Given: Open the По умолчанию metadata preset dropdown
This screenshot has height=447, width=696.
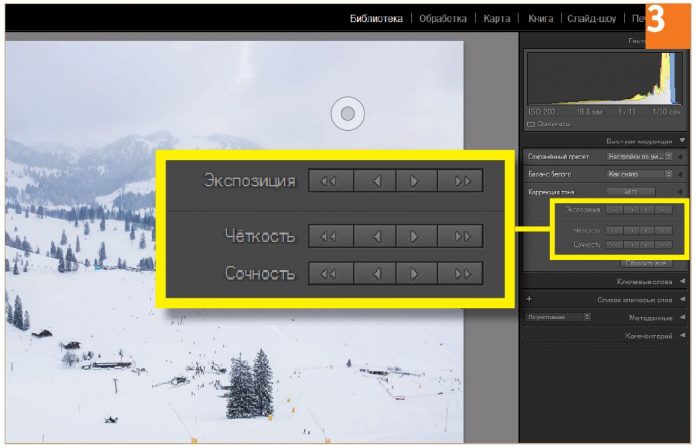Looking at the screenshot, I should pyautogui.click(x=558, y=317).
